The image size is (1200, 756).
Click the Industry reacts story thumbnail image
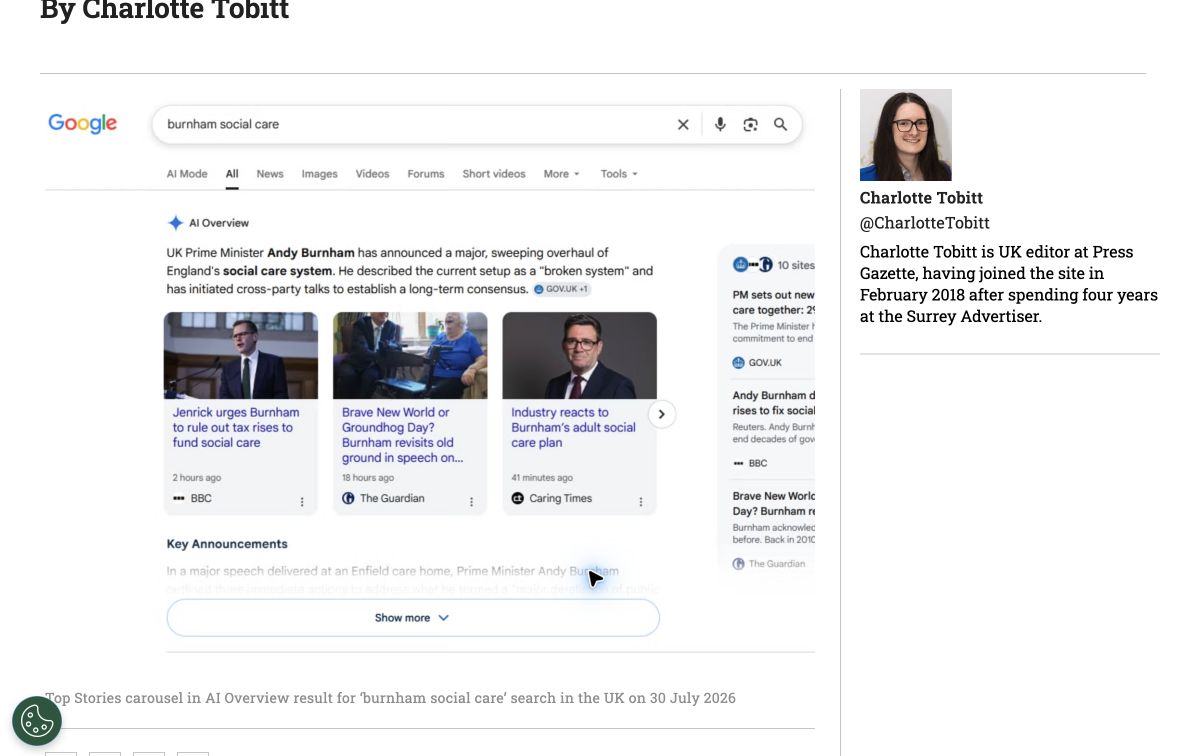[580, 356]
